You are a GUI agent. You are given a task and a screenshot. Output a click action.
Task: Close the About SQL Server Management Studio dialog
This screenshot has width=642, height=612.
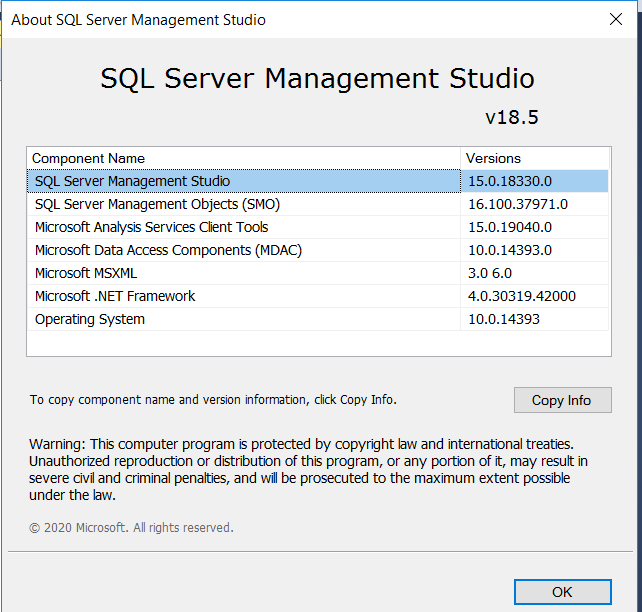pyautogui.click(x=615, y=19)
